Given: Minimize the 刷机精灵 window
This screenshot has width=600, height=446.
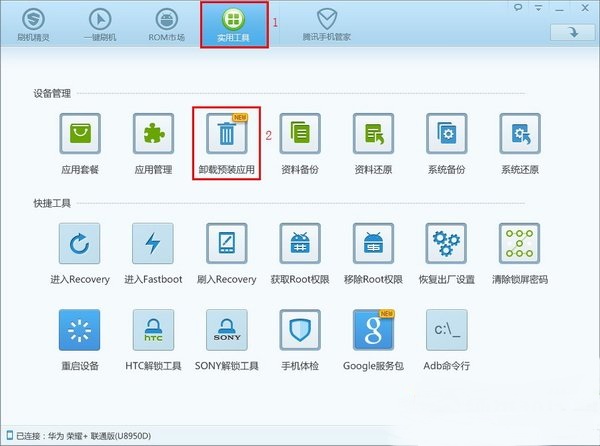Looking at the screenshot, I should pos(559,9).
